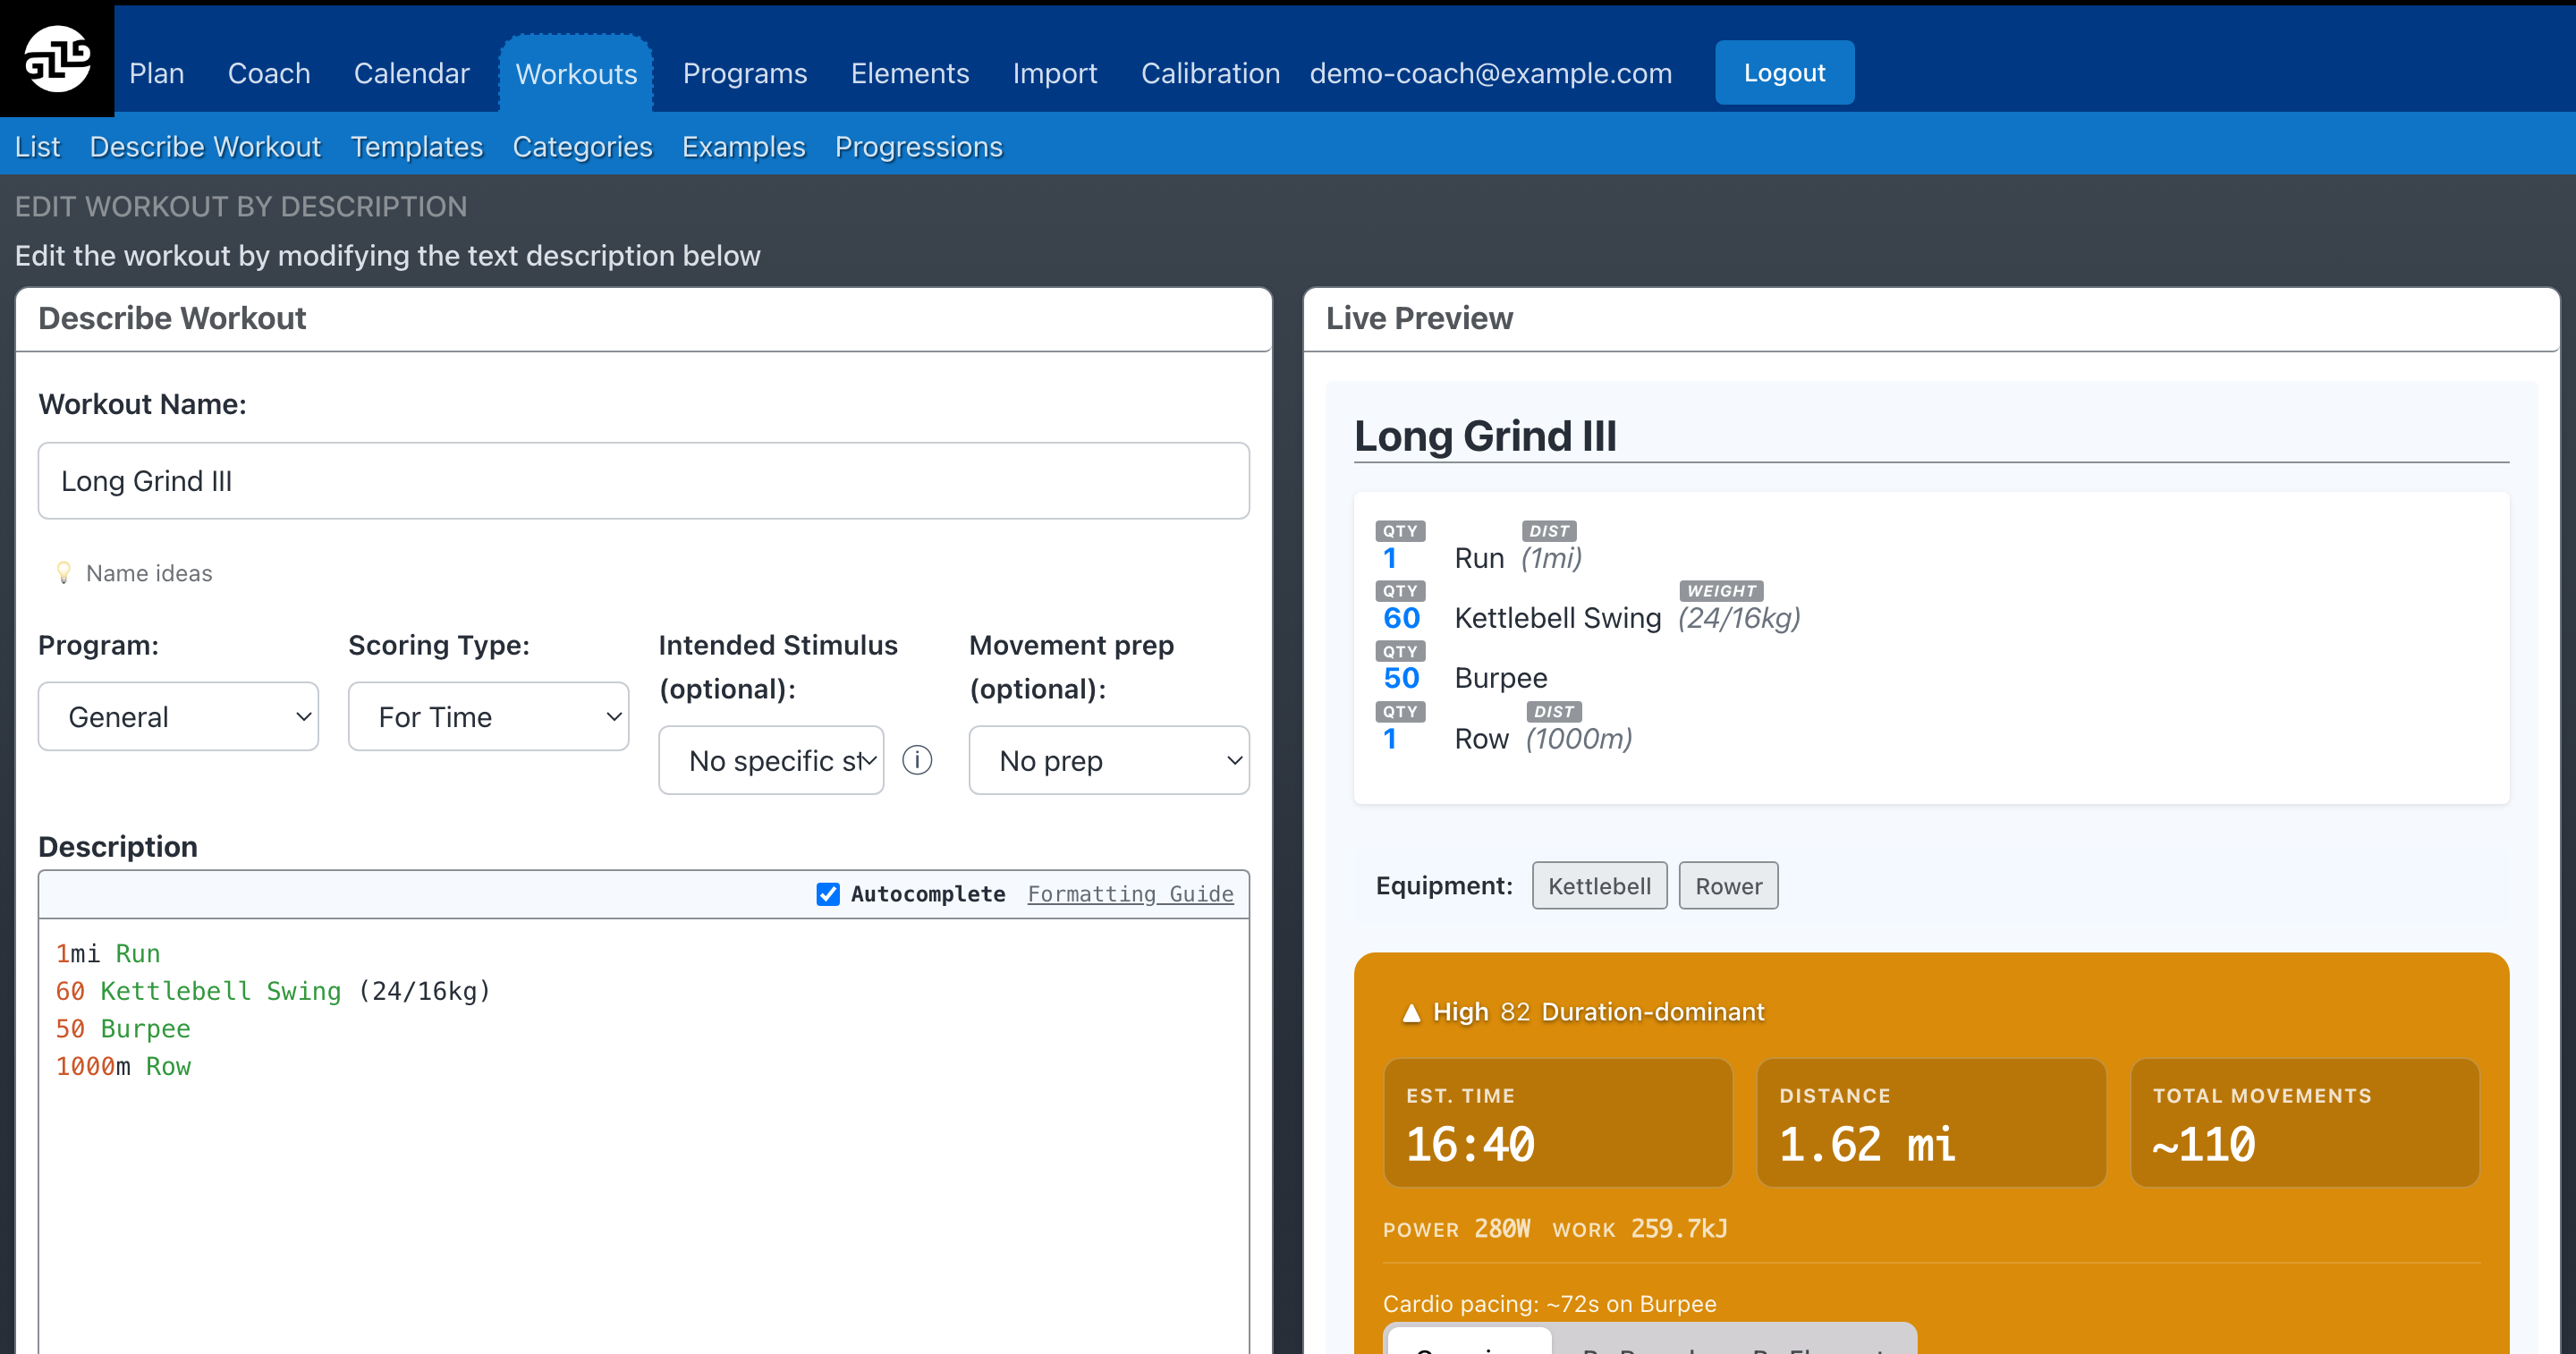Open the Templates sub-navigation link
This screenshot has width=2576, height=1354.
(416, 146)
